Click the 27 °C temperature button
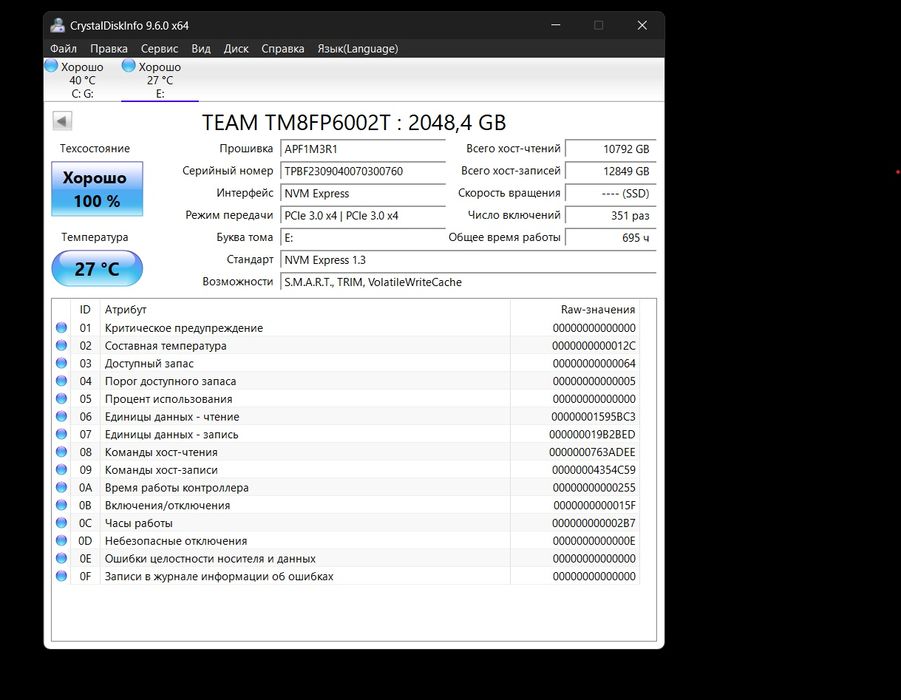901x700 pixels. click(97, 268)
